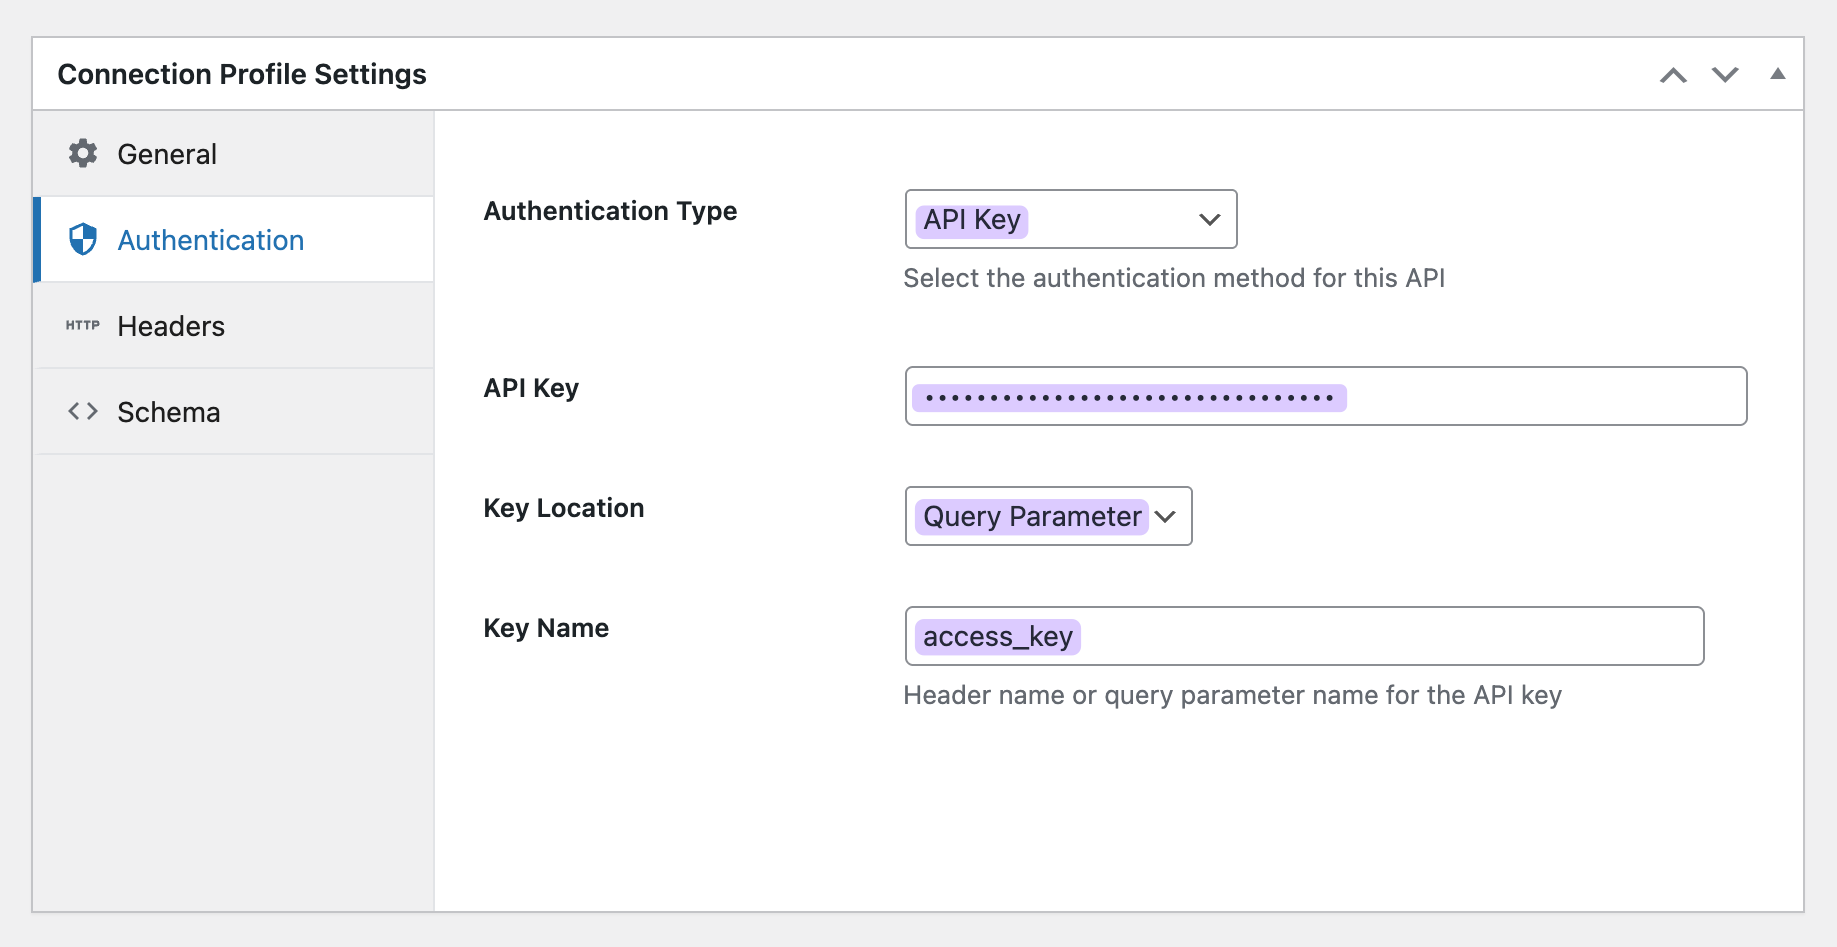Click into the Key Name text field
Image resolution: width=1837 pixels, height=947 pixels.
1303,636
